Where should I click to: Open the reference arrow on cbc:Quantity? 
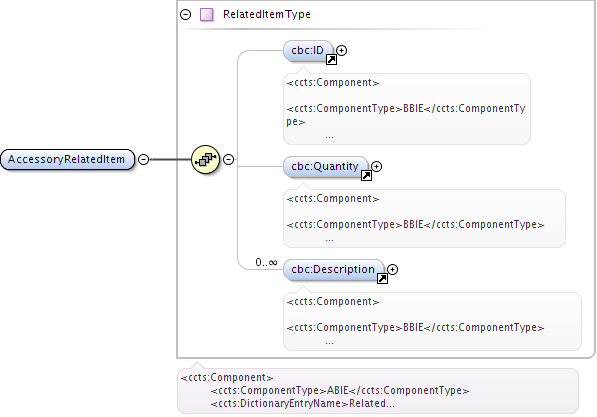366,176
